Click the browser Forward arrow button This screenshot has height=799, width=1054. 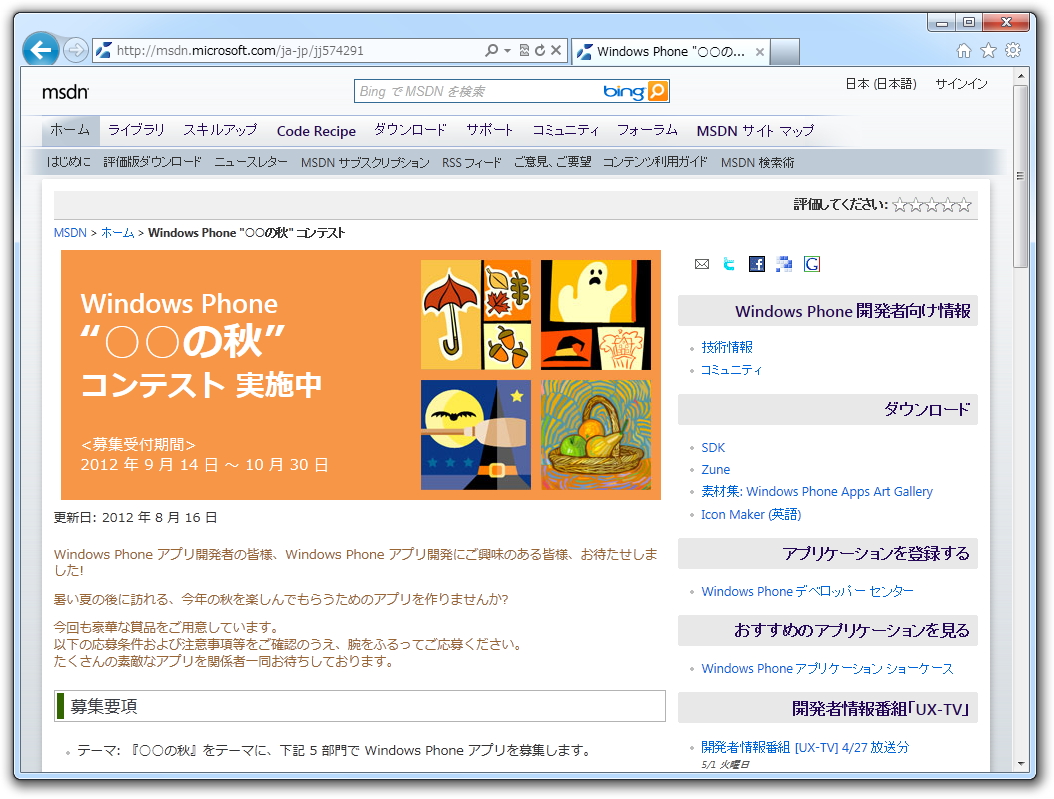pyautogui.click(x=76, y=50)
